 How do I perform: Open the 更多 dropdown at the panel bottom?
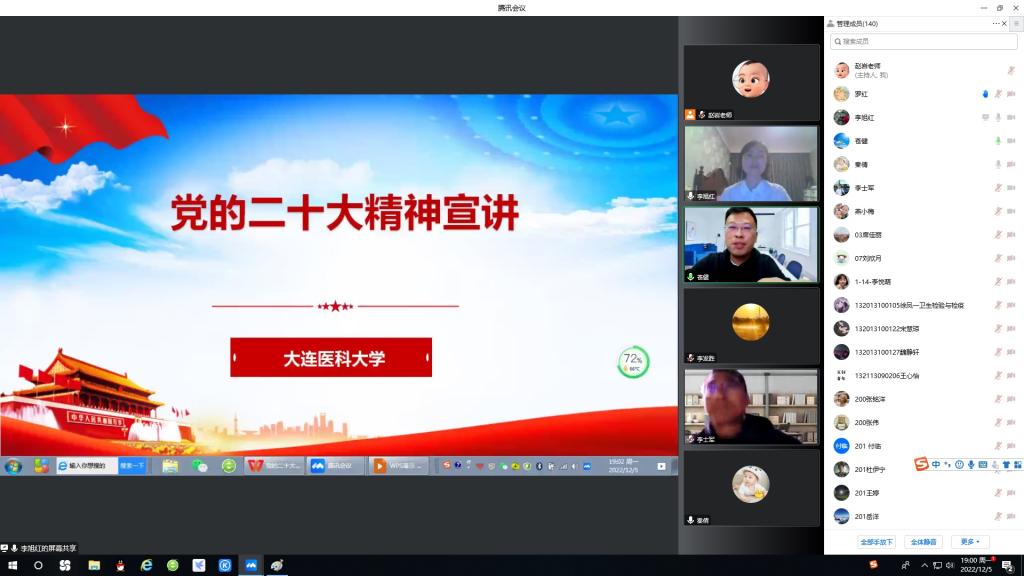click(970, 542)
